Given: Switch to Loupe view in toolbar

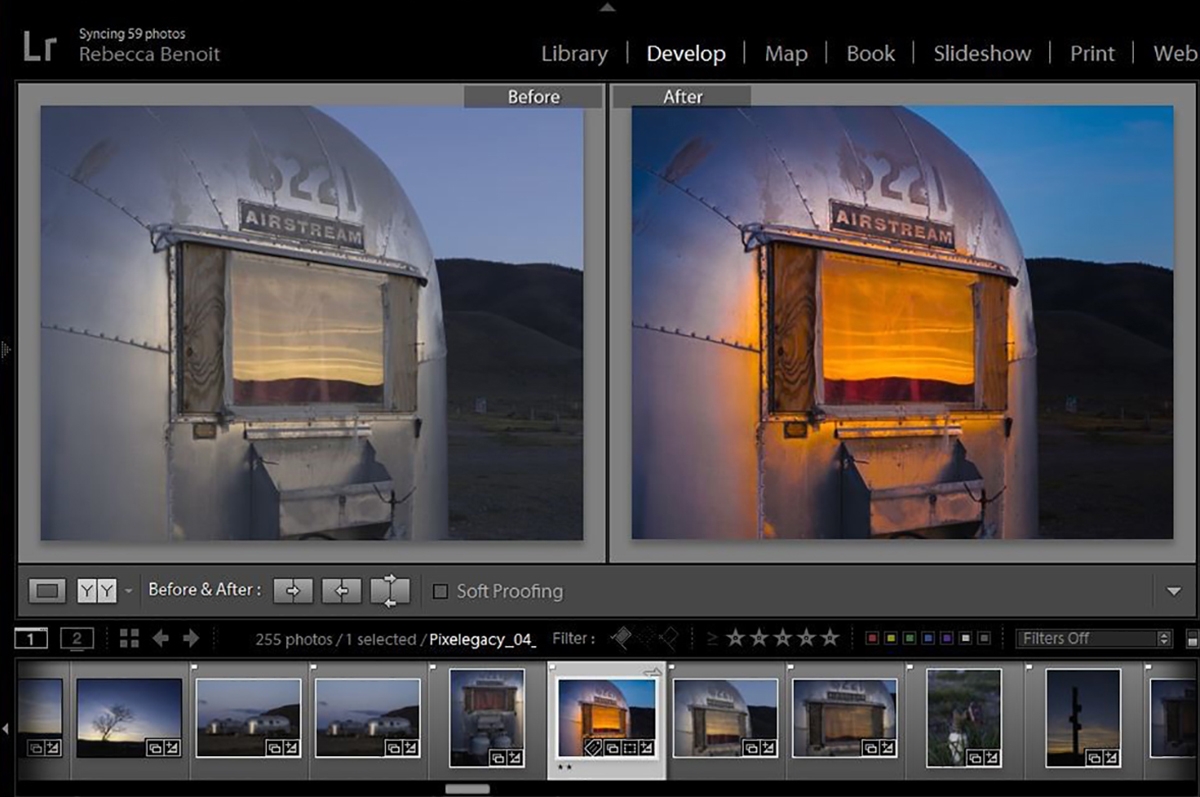Looking at the screenshot, I should click(47, 591).
